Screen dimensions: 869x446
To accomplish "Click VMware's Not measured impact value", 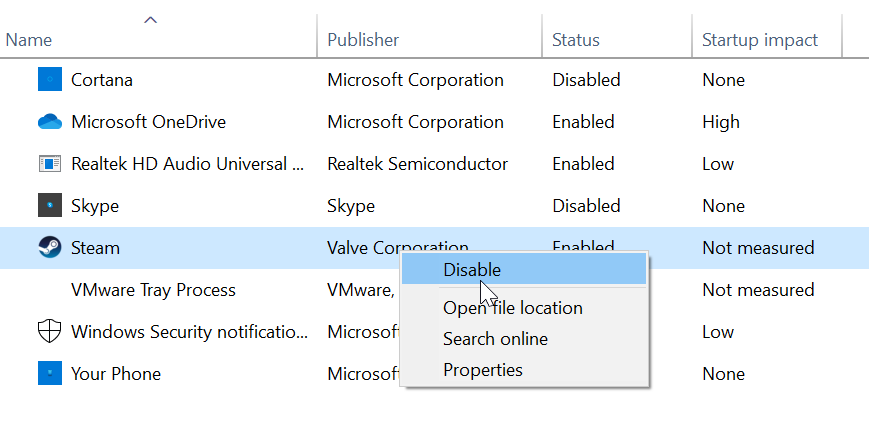I will (758, 290).
